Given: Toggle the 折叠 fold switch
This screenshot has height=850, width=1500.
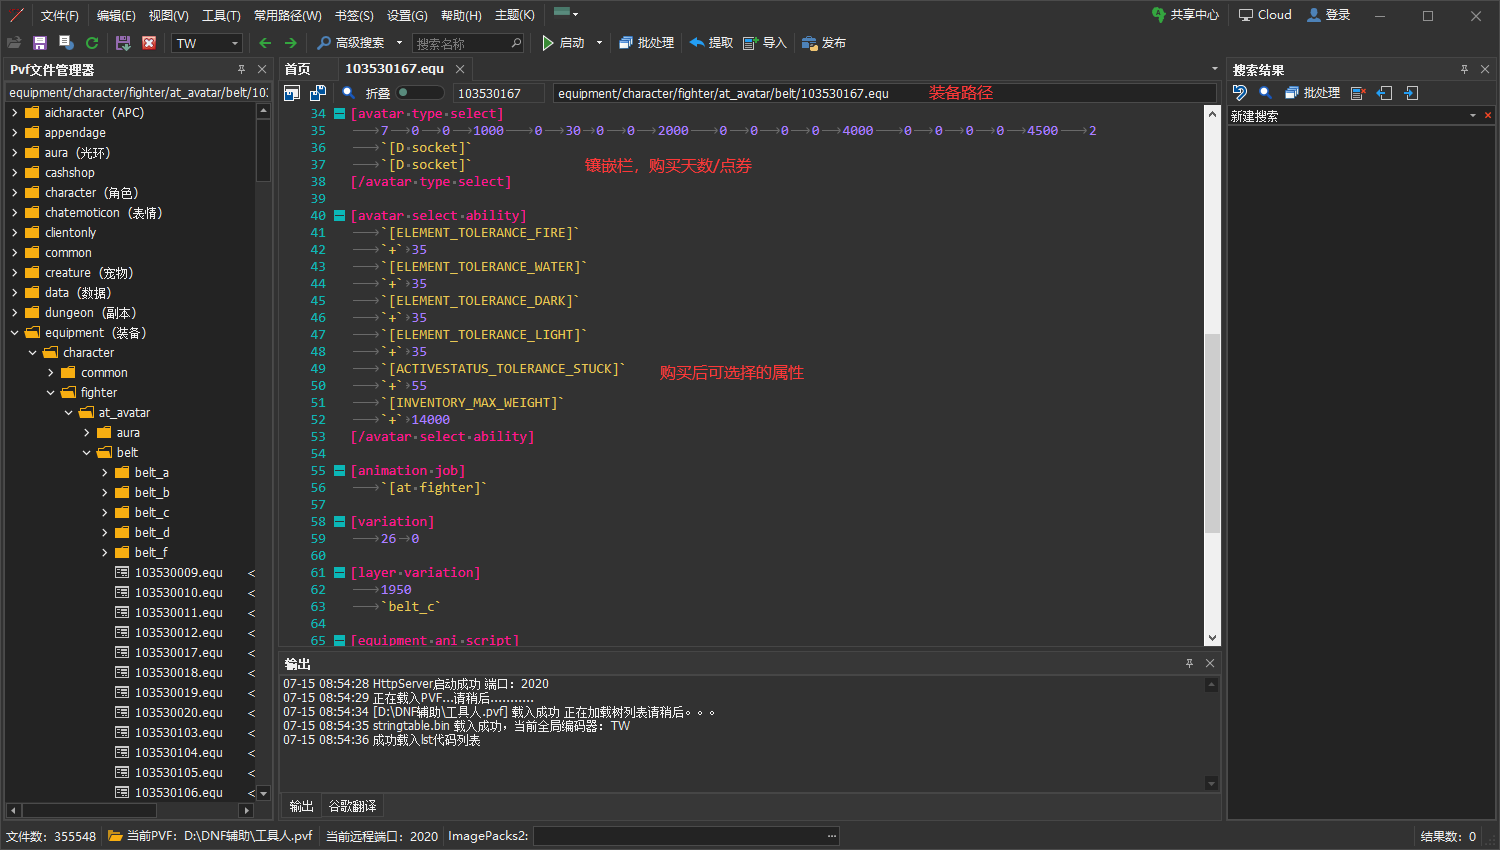Looking at the screenshot, I should 419,93.
